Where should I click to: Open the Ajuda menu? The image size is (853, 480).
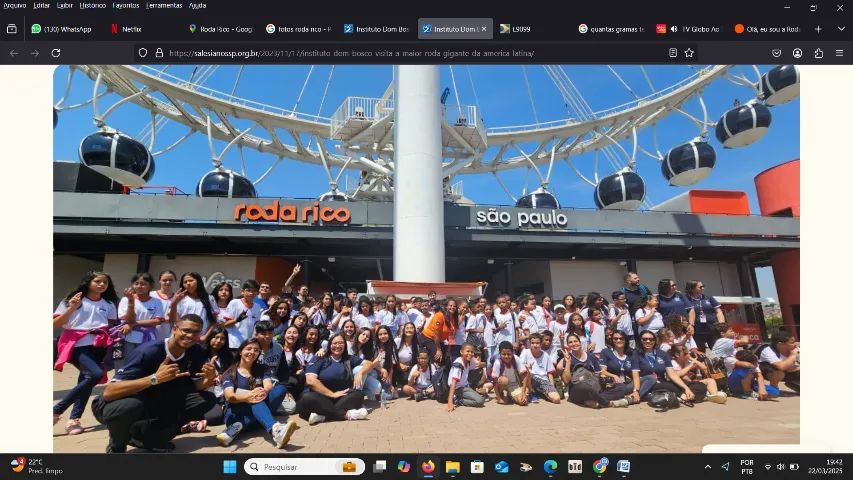(197, 5)
